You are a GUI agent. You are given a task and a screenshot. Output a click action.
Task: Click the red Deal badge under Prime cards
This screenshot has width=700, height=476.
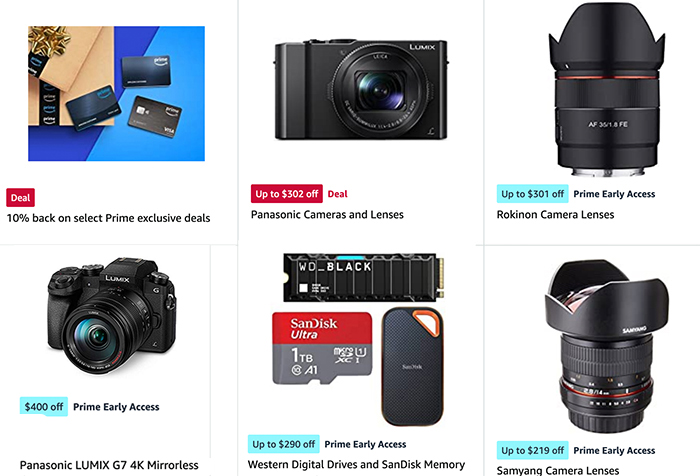point(21,198)
